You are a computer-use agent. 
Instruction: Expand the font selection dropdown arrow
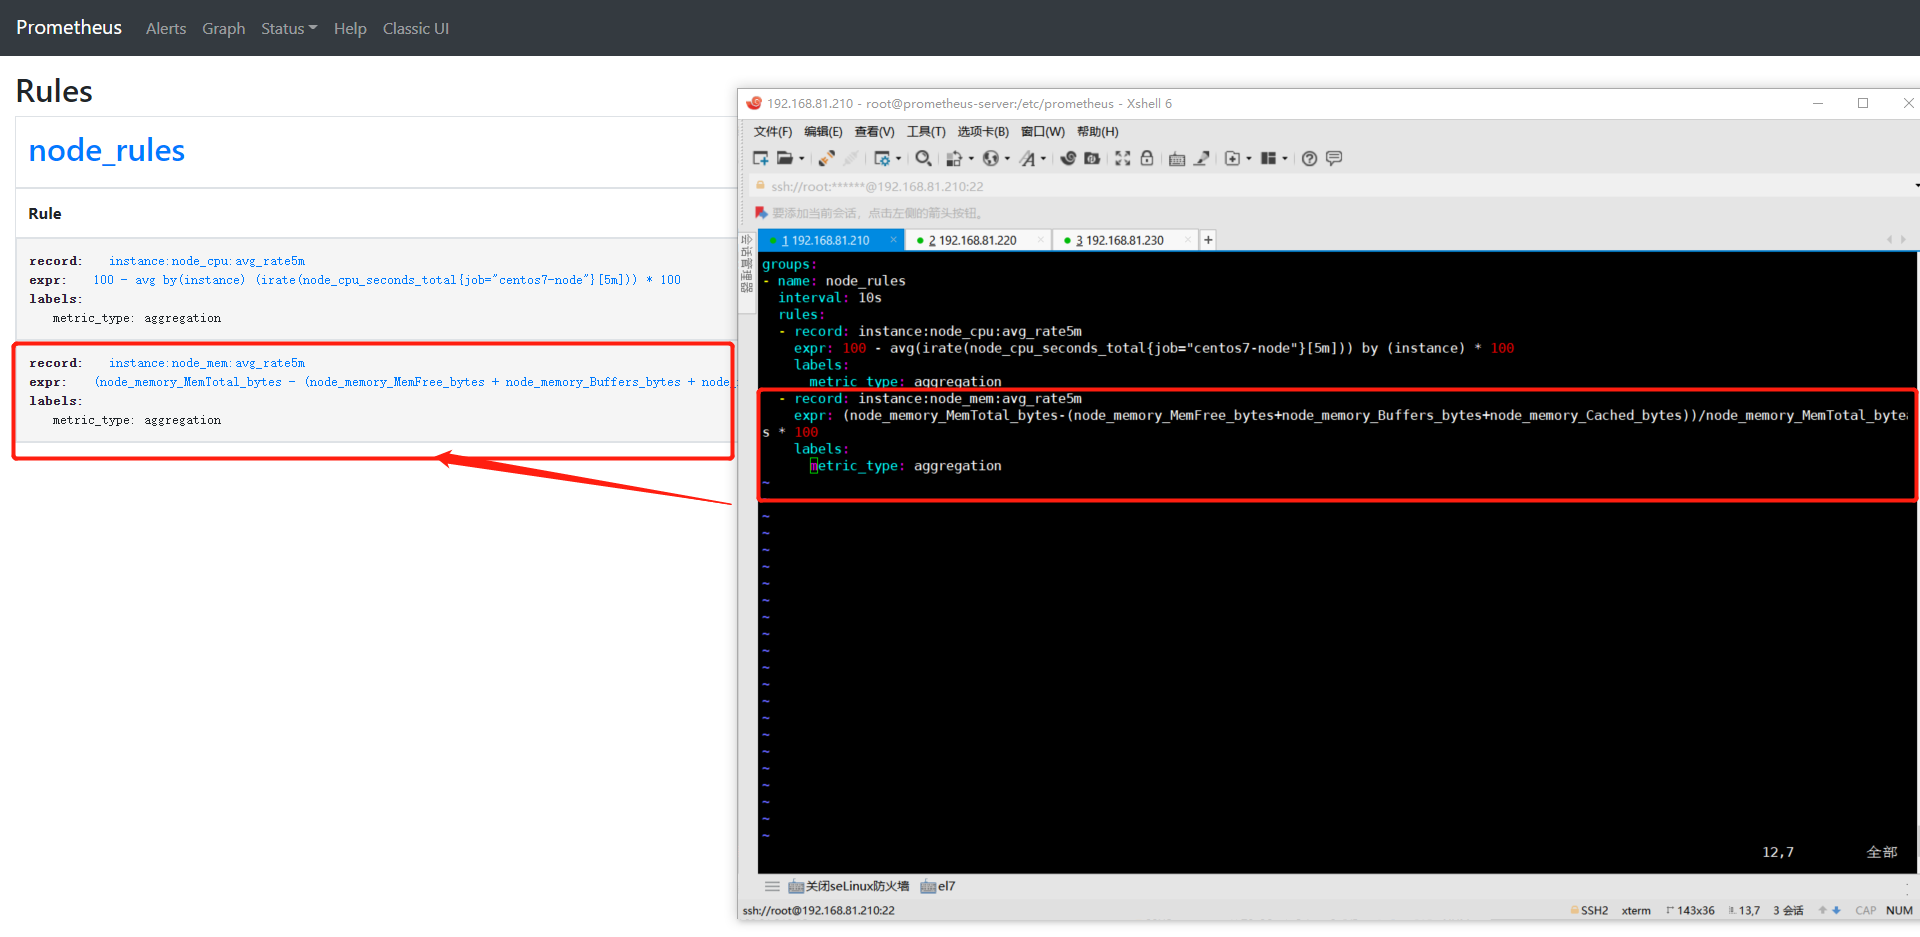1044,158
